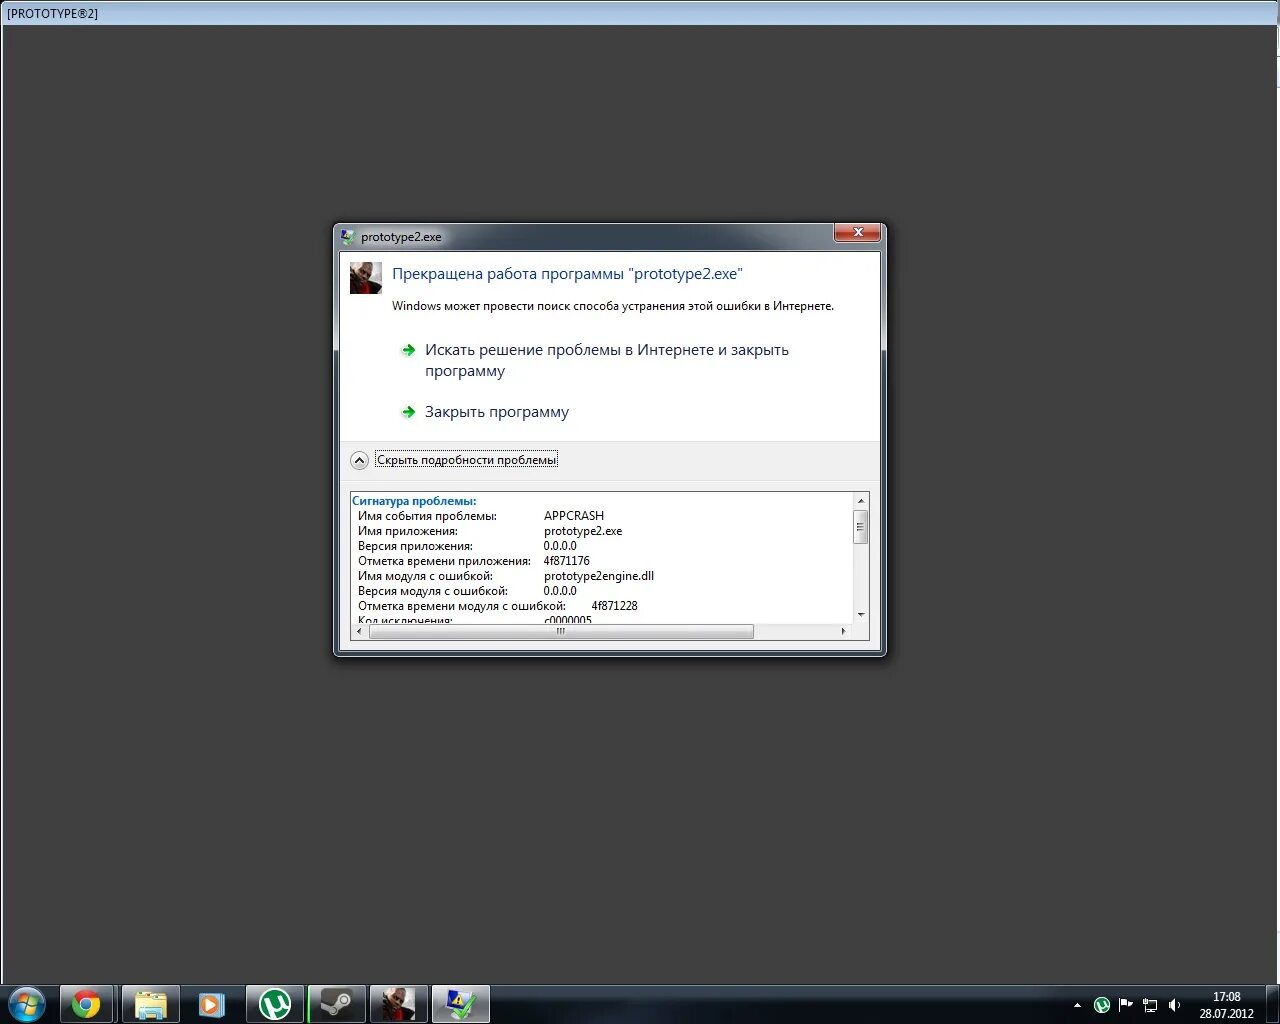Close the prototype2.exe error dialog
Image resolution: width=1280 pixels, height=1024 pixels.
click(x=858, y=233)
